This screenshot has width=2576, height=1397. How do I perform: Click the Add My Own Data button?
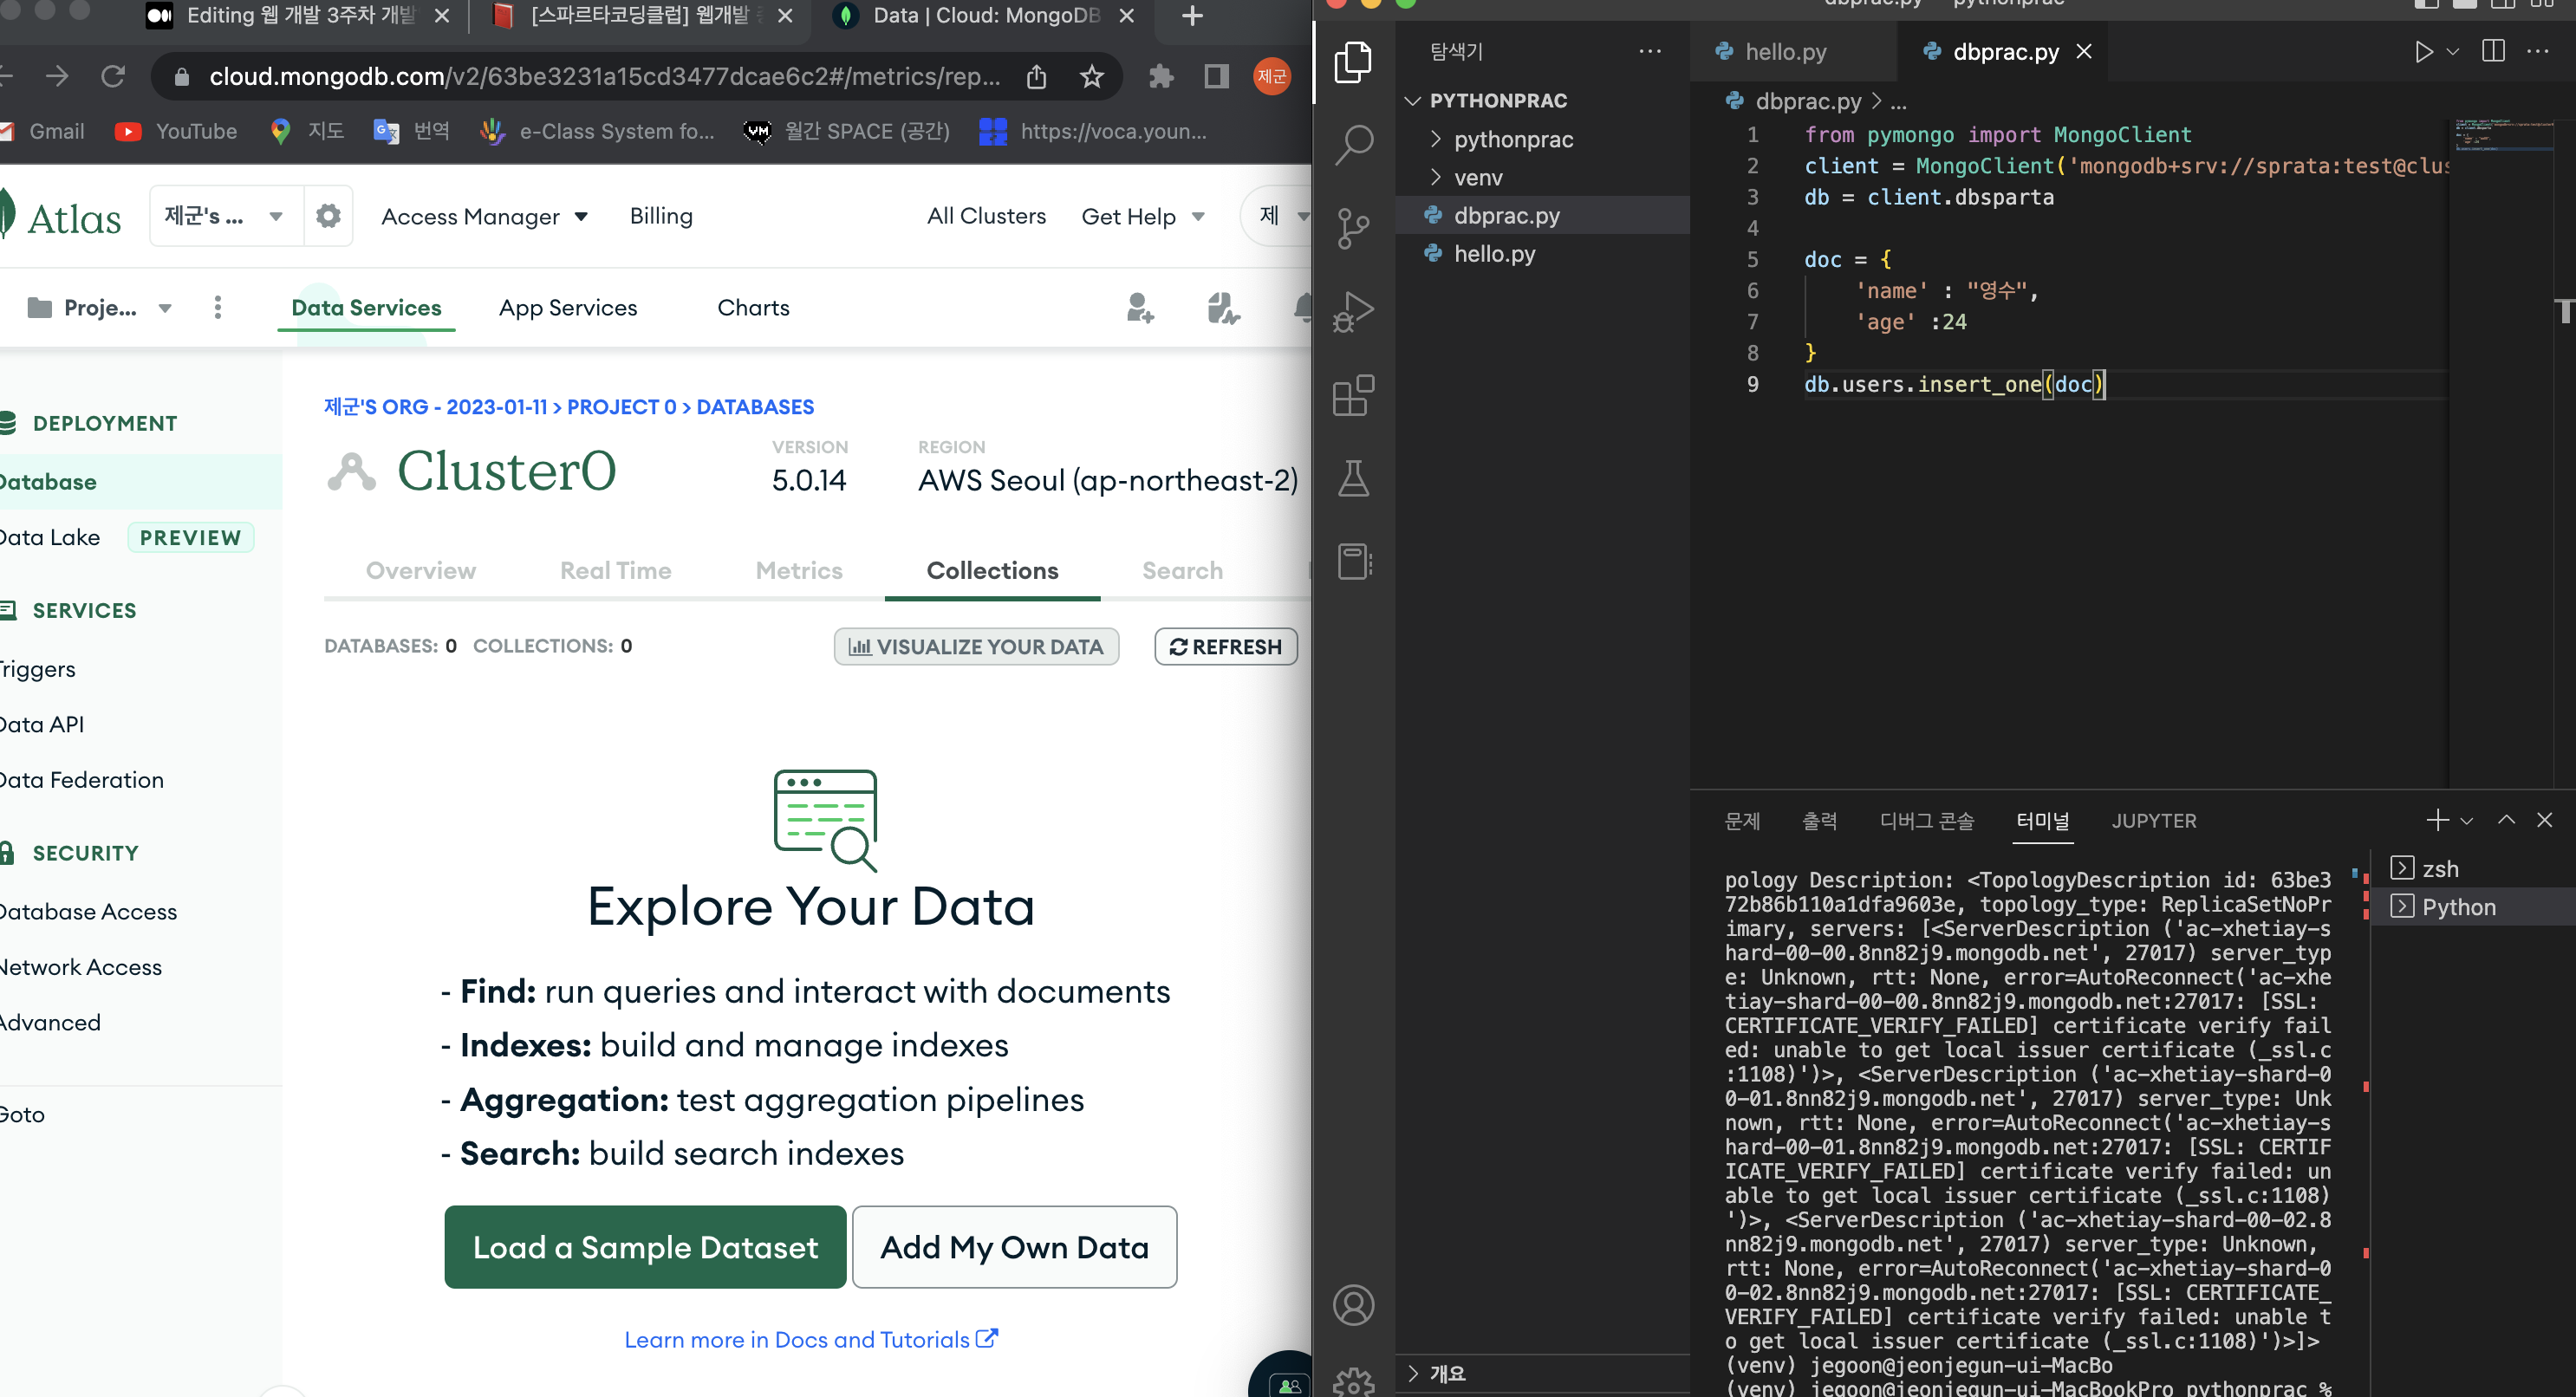1014,1247
